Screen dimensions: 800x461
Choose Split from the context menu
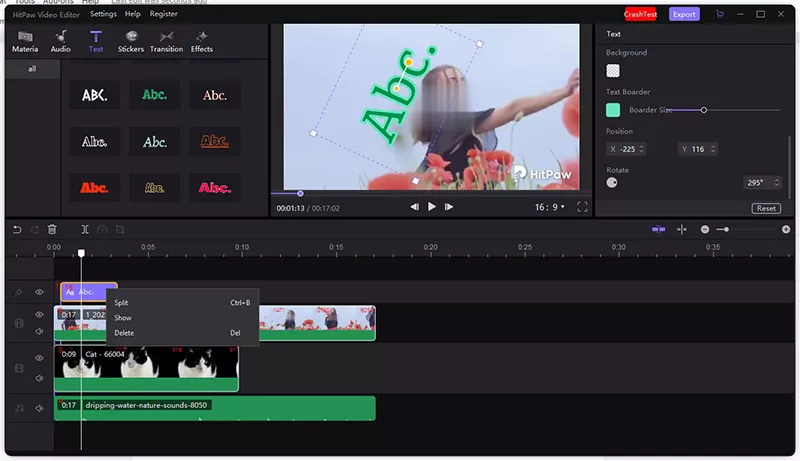point(121,302)
